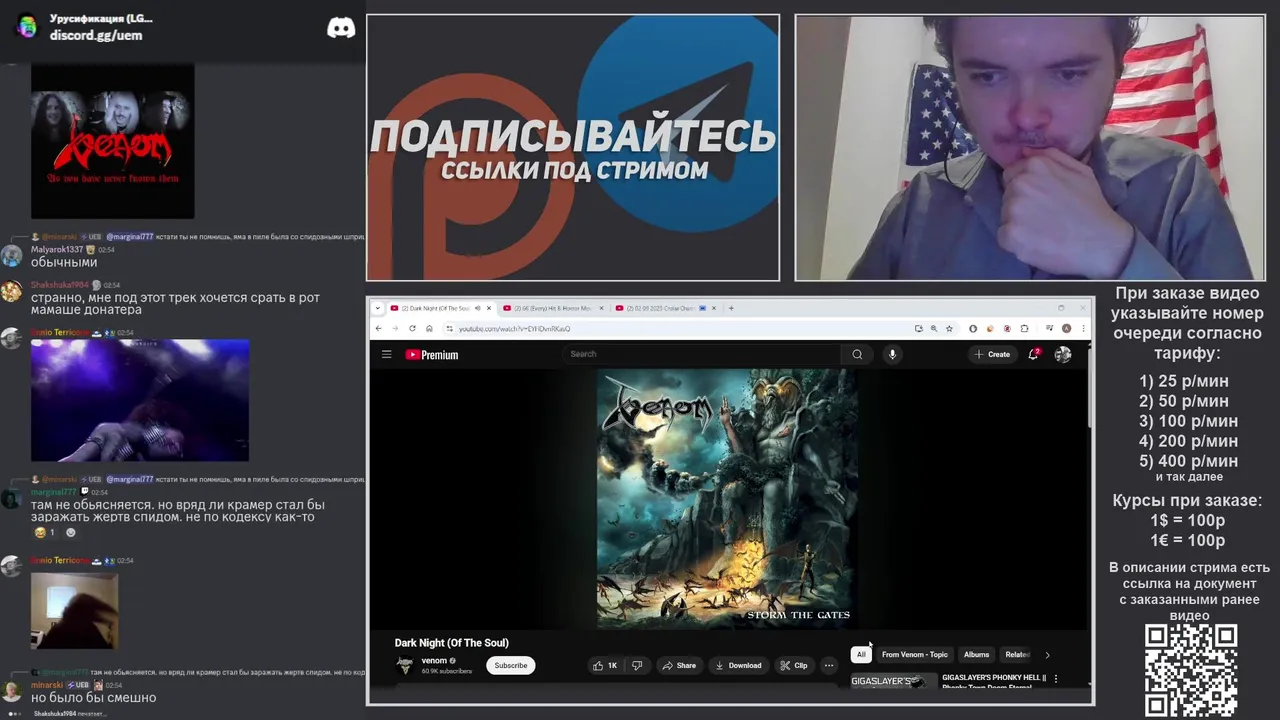Start voice search with the microphone icon
The image size is (1280, 720).
892,354
